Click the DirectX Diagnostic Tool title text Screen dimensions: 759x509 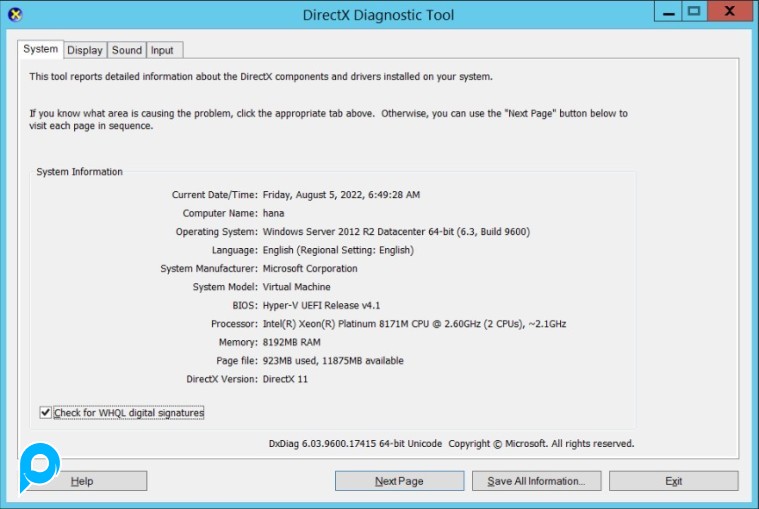pyautogui.click(x=378, y=15)
